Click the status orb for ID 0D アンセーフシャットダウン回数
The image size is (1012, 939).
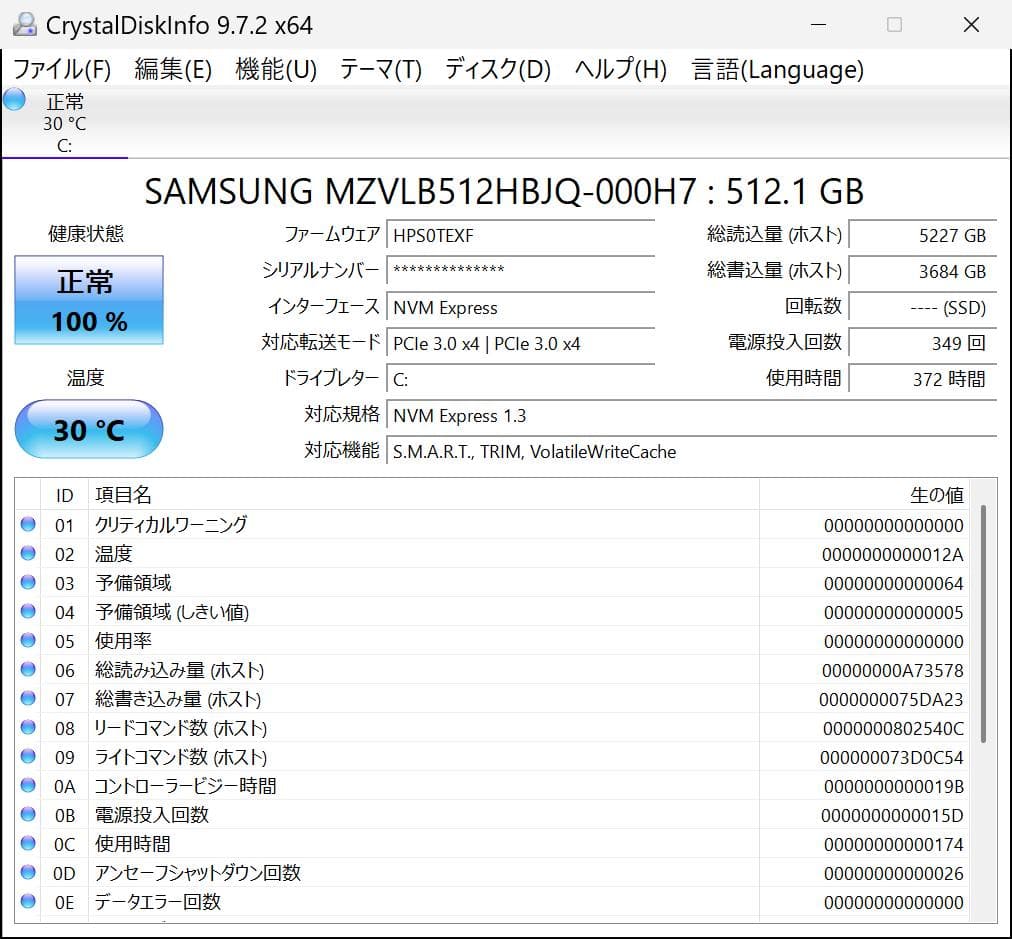(28, 873)
